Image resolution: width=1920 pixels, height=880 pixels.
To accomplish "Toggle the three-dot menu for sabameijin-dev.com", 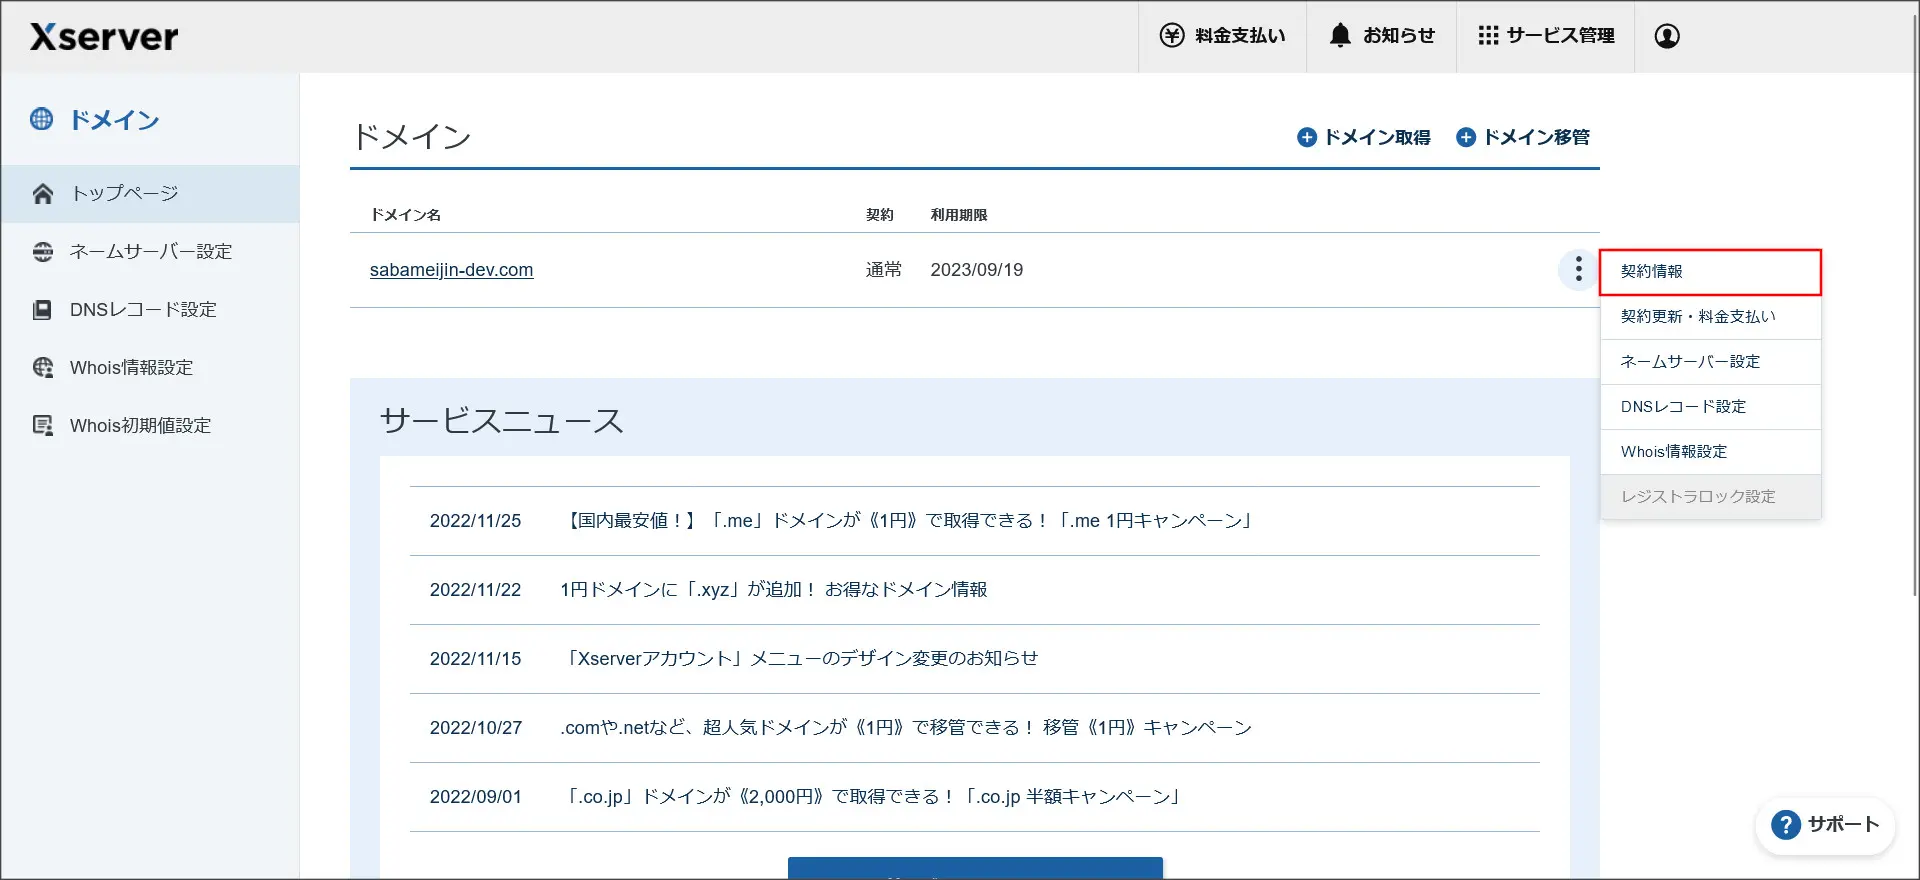I will click(1578, 269).
